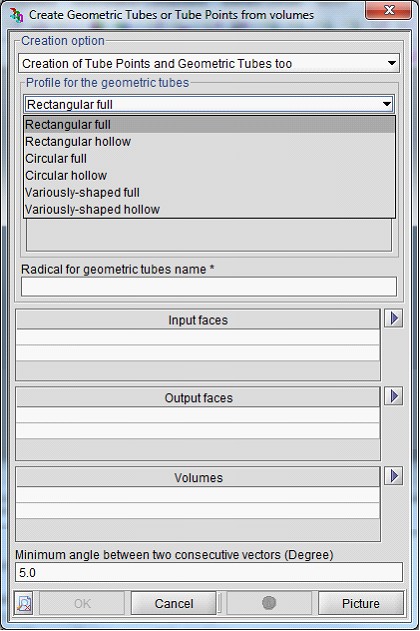The width and height of the screenshot is (420, 631).
Task: Click the minimum angle field showing 5.0
Action: coord(209,572)
